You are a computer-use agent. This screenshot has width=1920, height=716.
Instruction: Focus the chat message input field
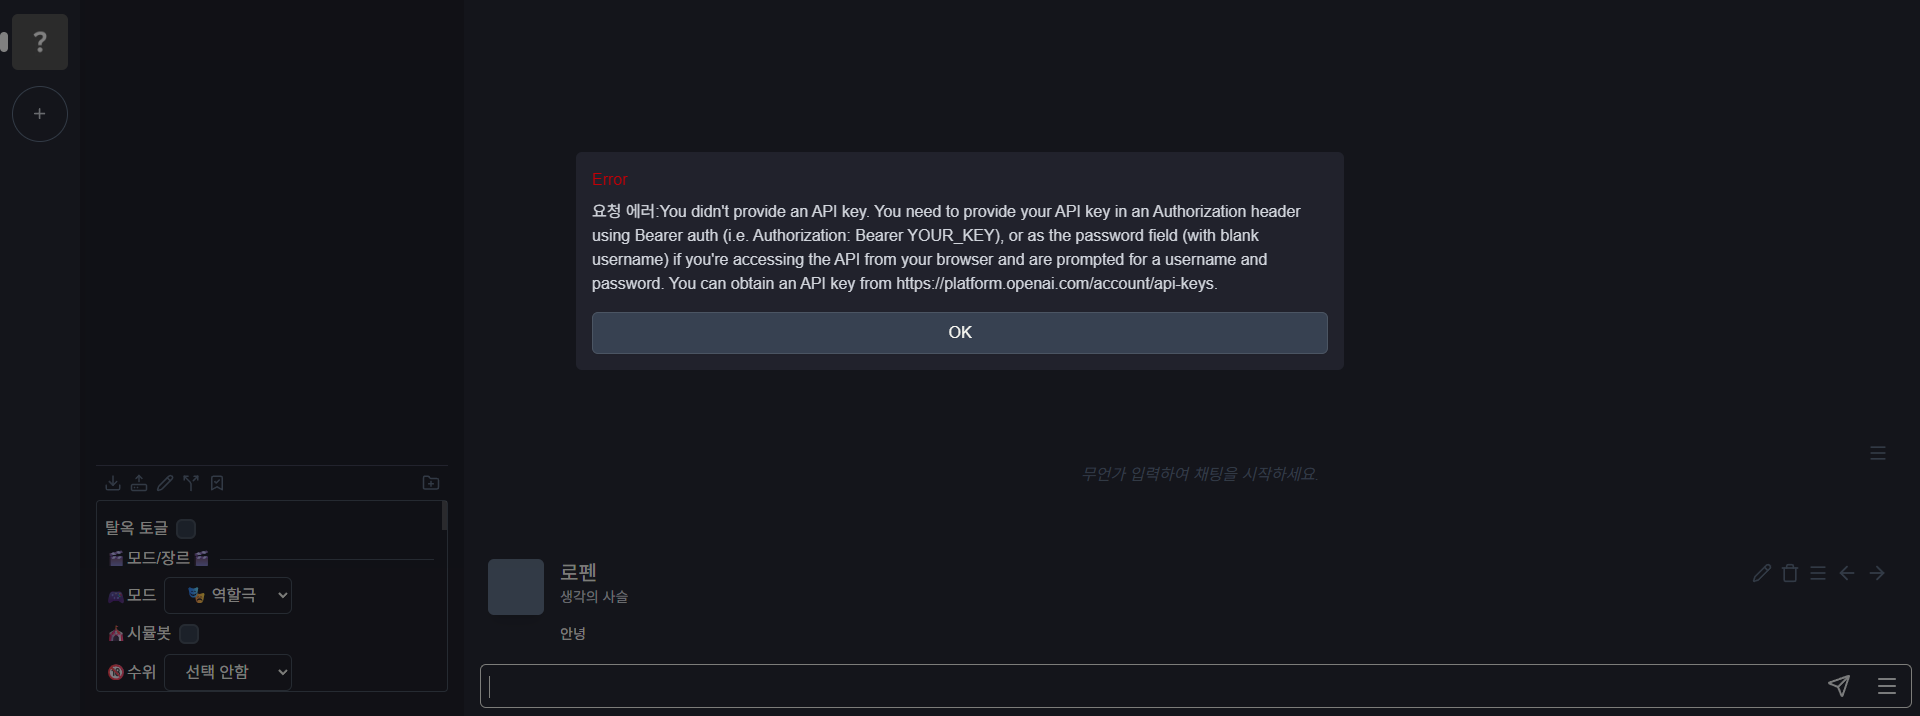tap(1150, 686)
